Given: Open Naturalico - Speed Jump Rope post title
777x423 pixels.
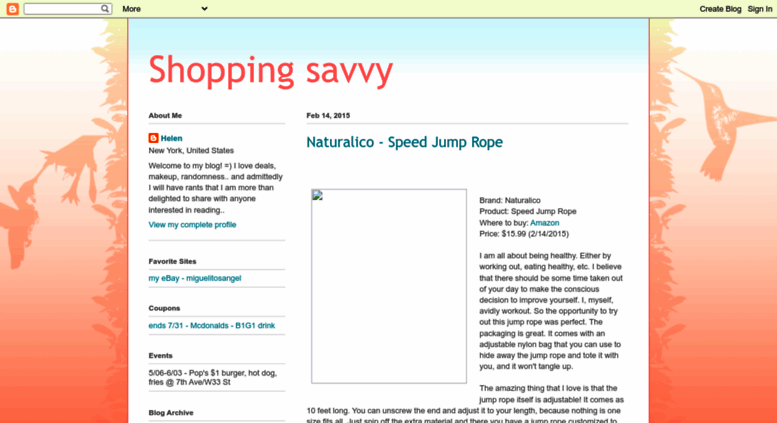Looking at the screenshot, I should [x=404, y=142].
